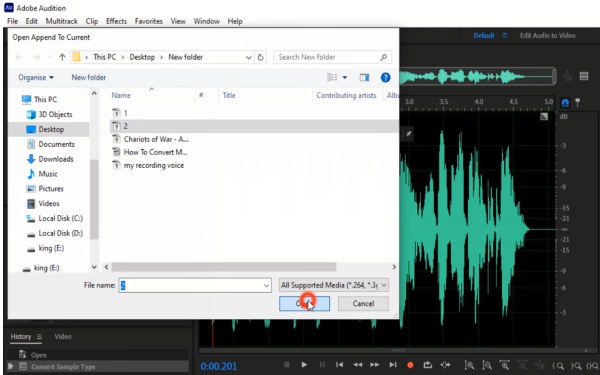Zoom in time icon
This screenshot has height=375, width=600.
click(x=505, y=365)
